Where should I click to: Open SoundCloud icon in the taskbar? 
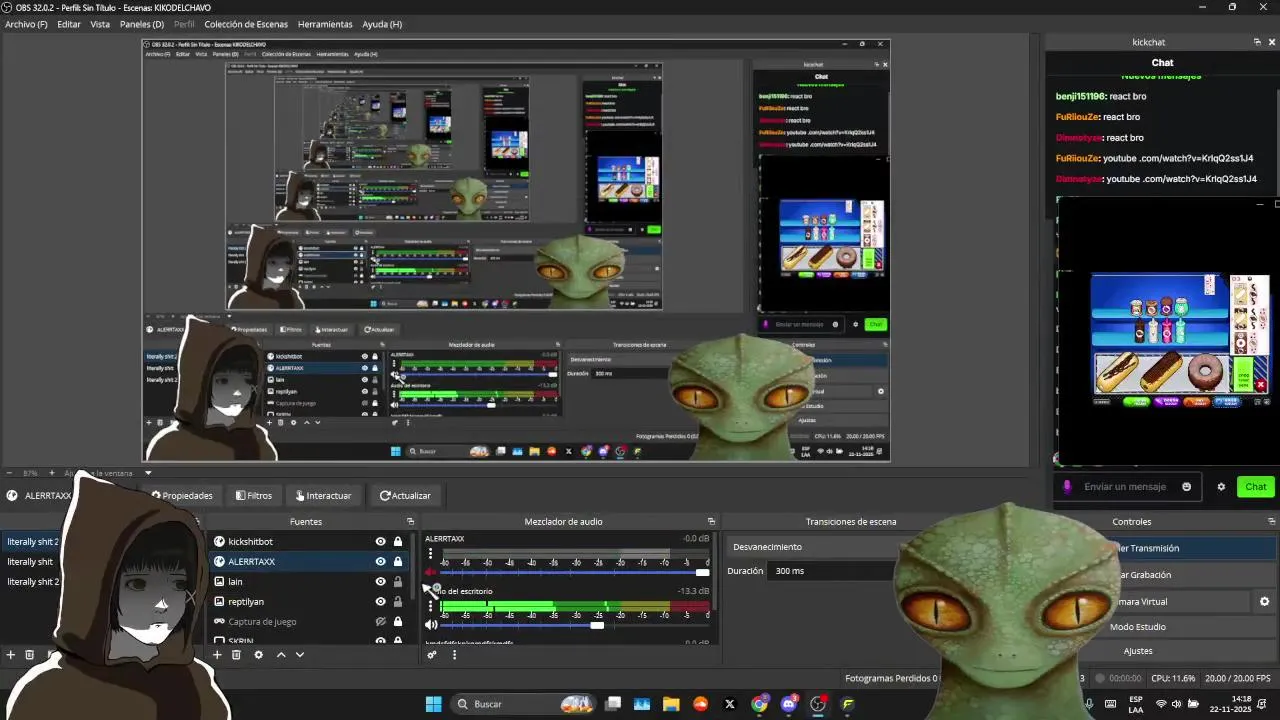[x=700, y=704]
